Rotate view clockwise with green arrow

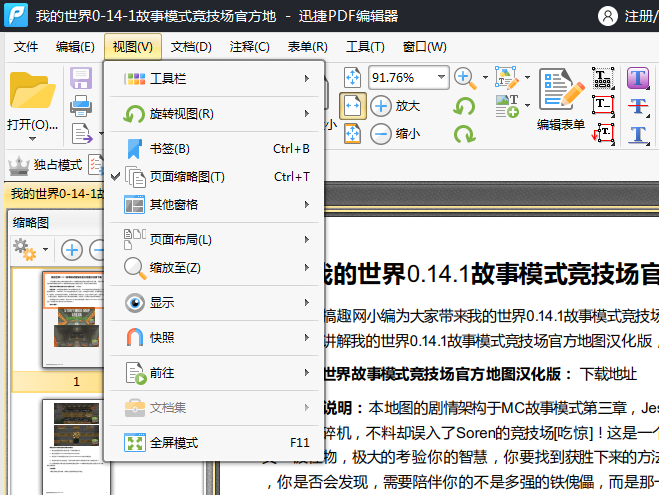(x=464, y=134)
